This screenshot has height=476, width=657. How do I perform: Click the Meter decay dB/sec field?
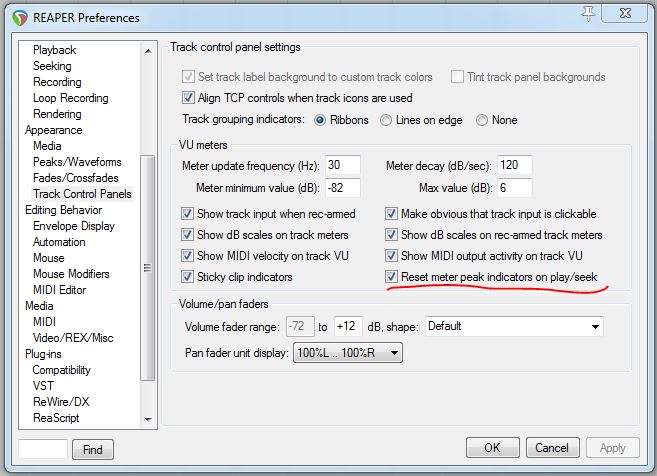click(515, 165)
